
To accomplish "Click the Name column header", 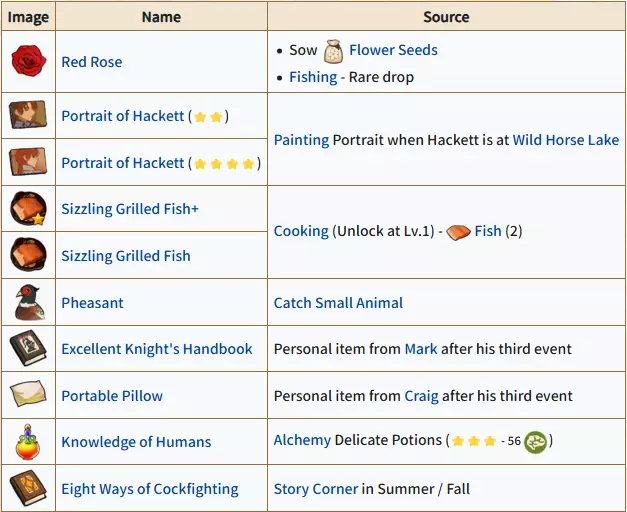I will tap(161, 17).
